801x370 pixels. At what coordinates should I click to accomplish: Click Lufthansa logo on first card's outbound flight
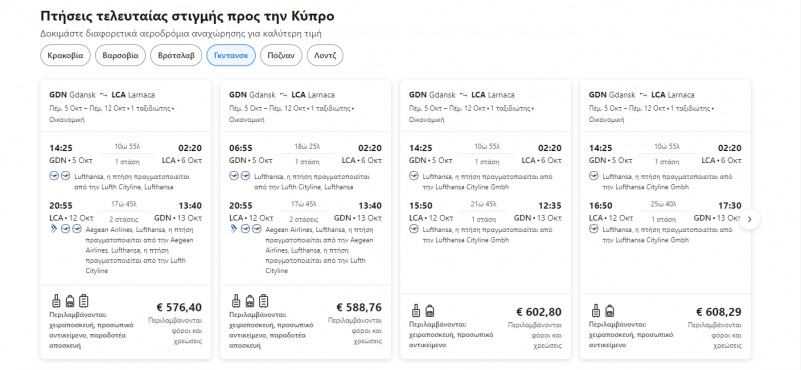point(55,176)
